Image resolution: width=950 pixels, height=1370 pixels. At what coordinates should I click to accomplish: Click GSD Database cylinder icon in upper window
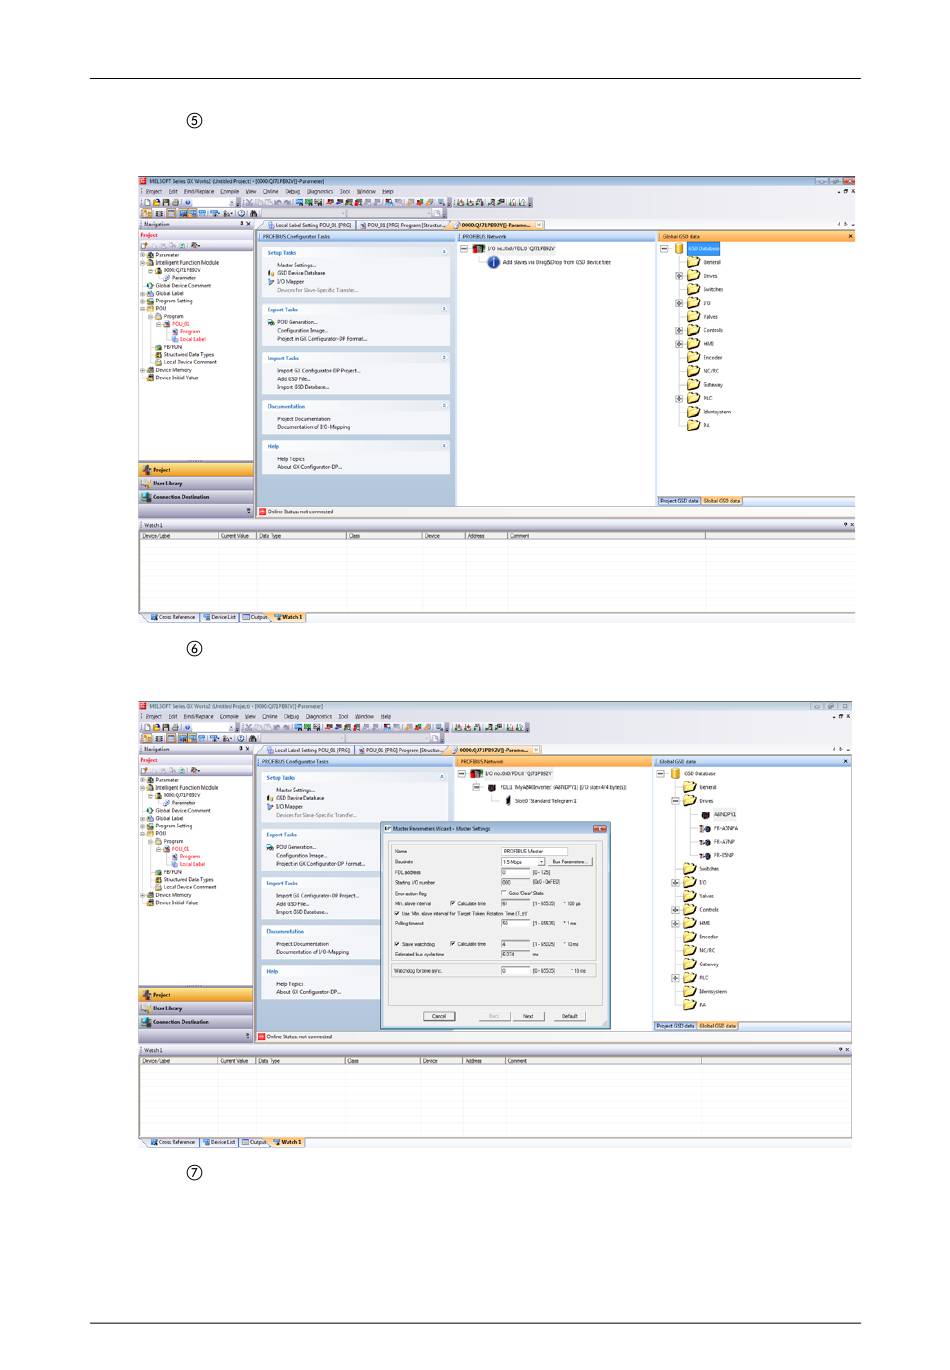tap(679, 248)
